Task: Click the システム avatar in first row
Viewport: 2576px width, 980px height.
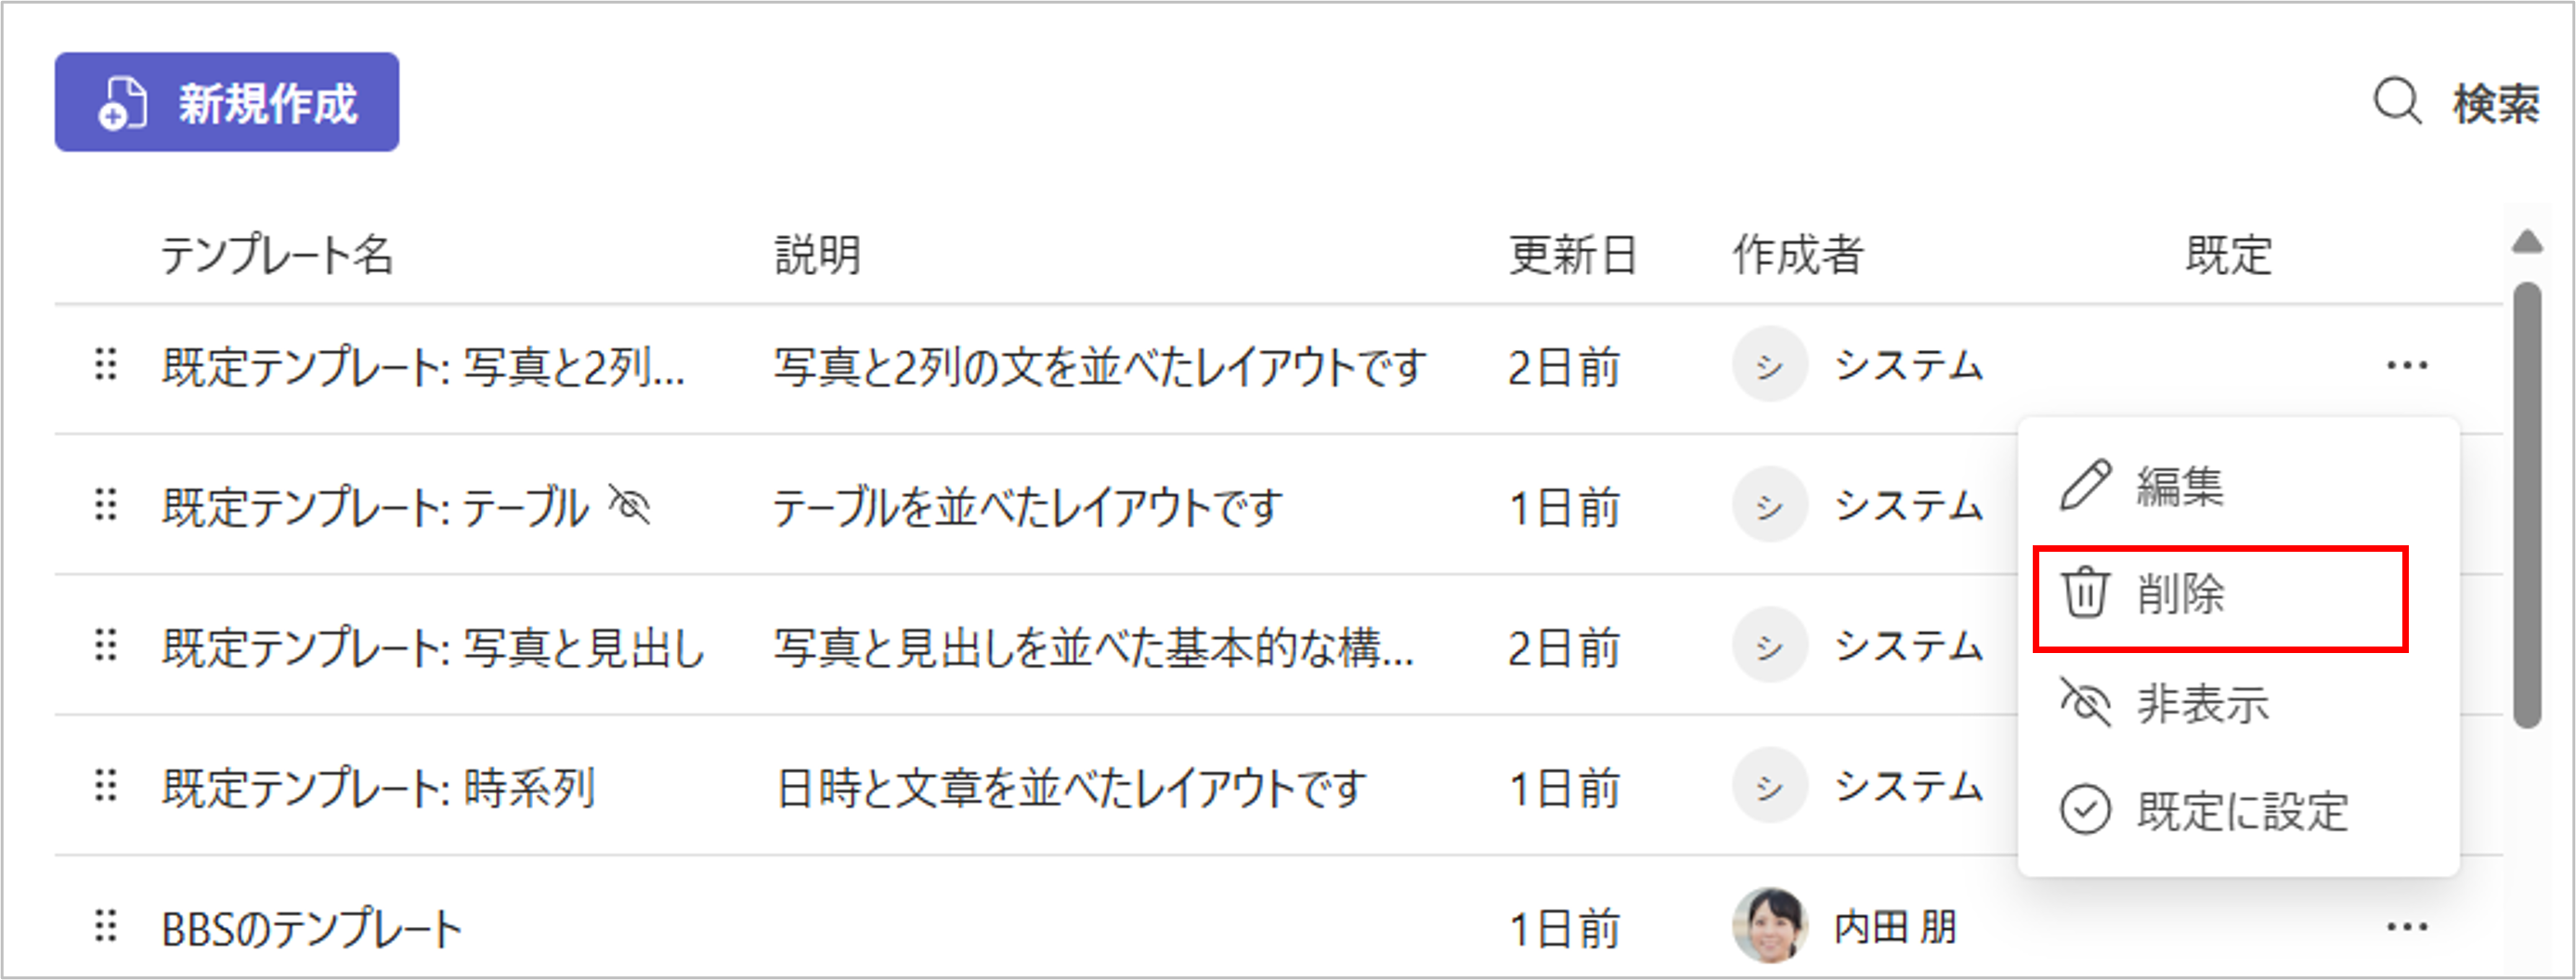Action: click(x=1769, y=365)
